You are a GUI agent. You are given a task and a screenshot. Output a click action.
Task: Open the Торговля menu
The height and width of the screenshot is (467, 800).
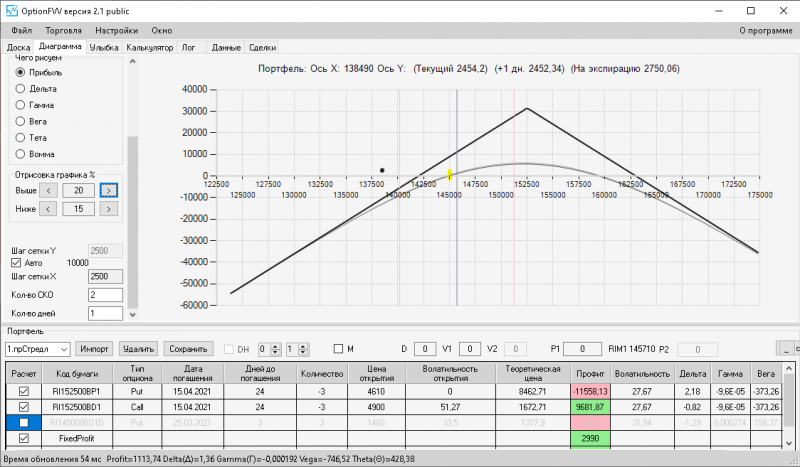pos(63,31)
